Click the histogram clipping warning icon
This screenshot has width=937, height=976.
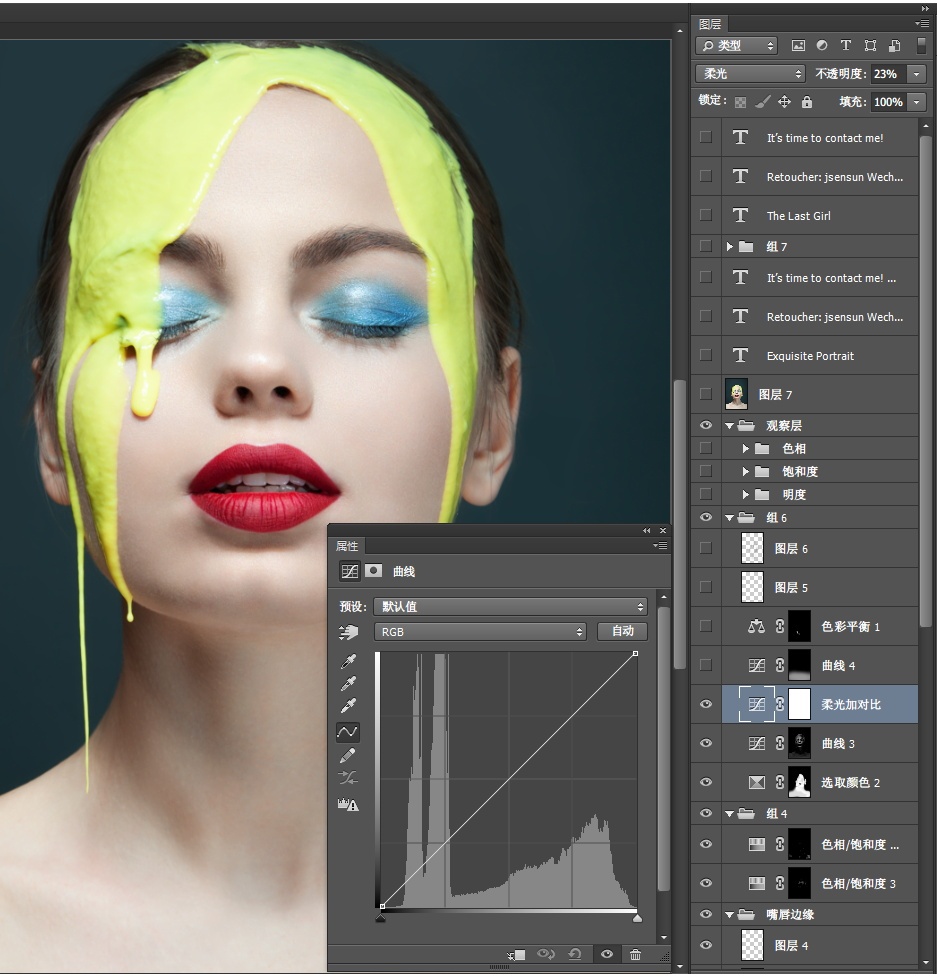tap(348, 805)
